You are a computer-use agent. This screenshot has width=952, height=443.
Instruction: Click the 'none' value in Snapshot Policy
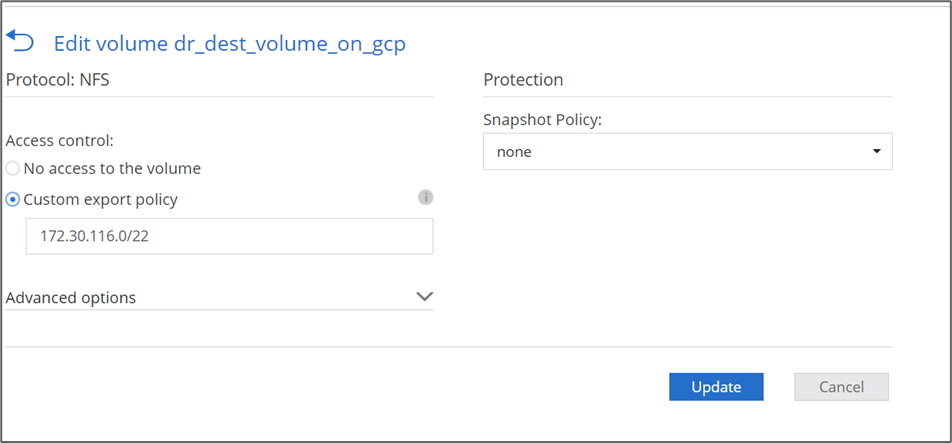[514, 152]
